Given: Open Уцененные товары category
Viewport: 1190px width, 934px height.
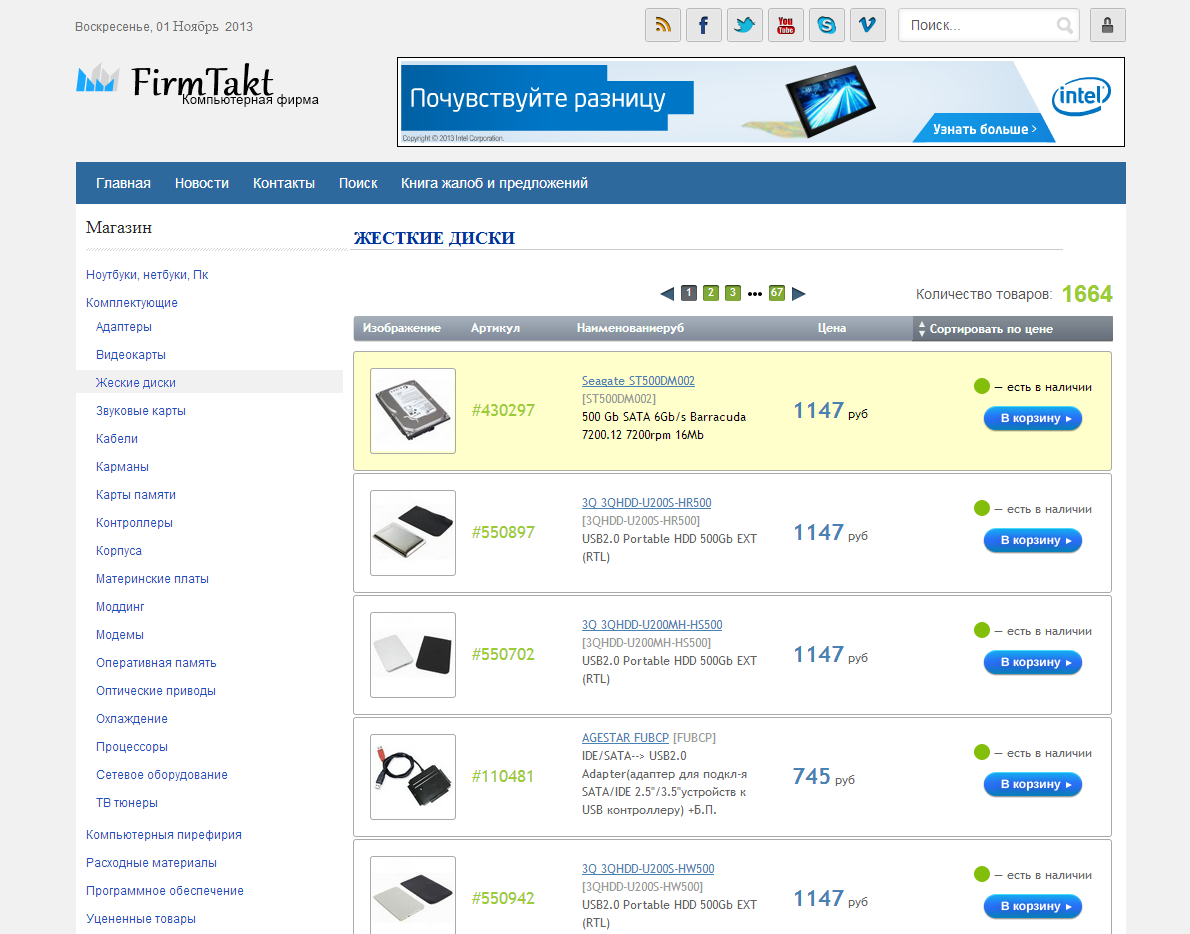Looking at the screenshot, I should pyautogui.click(x=140, y=919).
